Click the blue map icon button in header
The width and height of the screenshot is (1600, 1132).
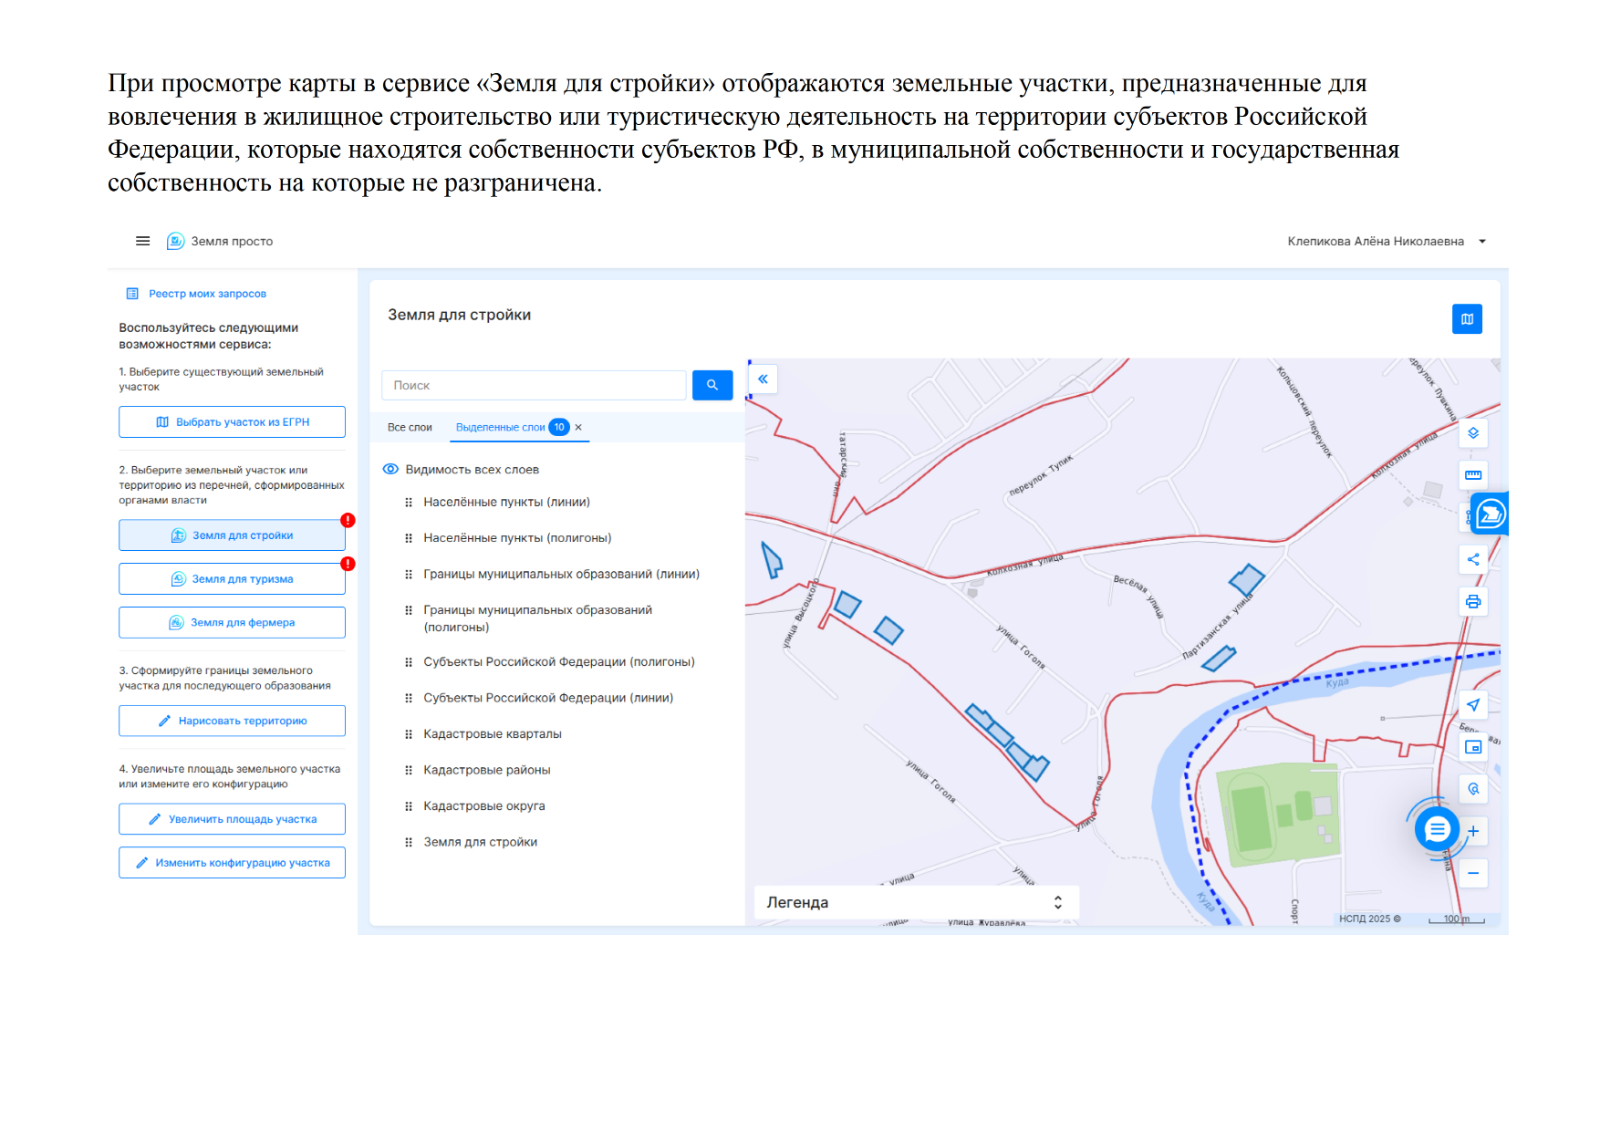pyautogui.click(x=1466, y=319)
